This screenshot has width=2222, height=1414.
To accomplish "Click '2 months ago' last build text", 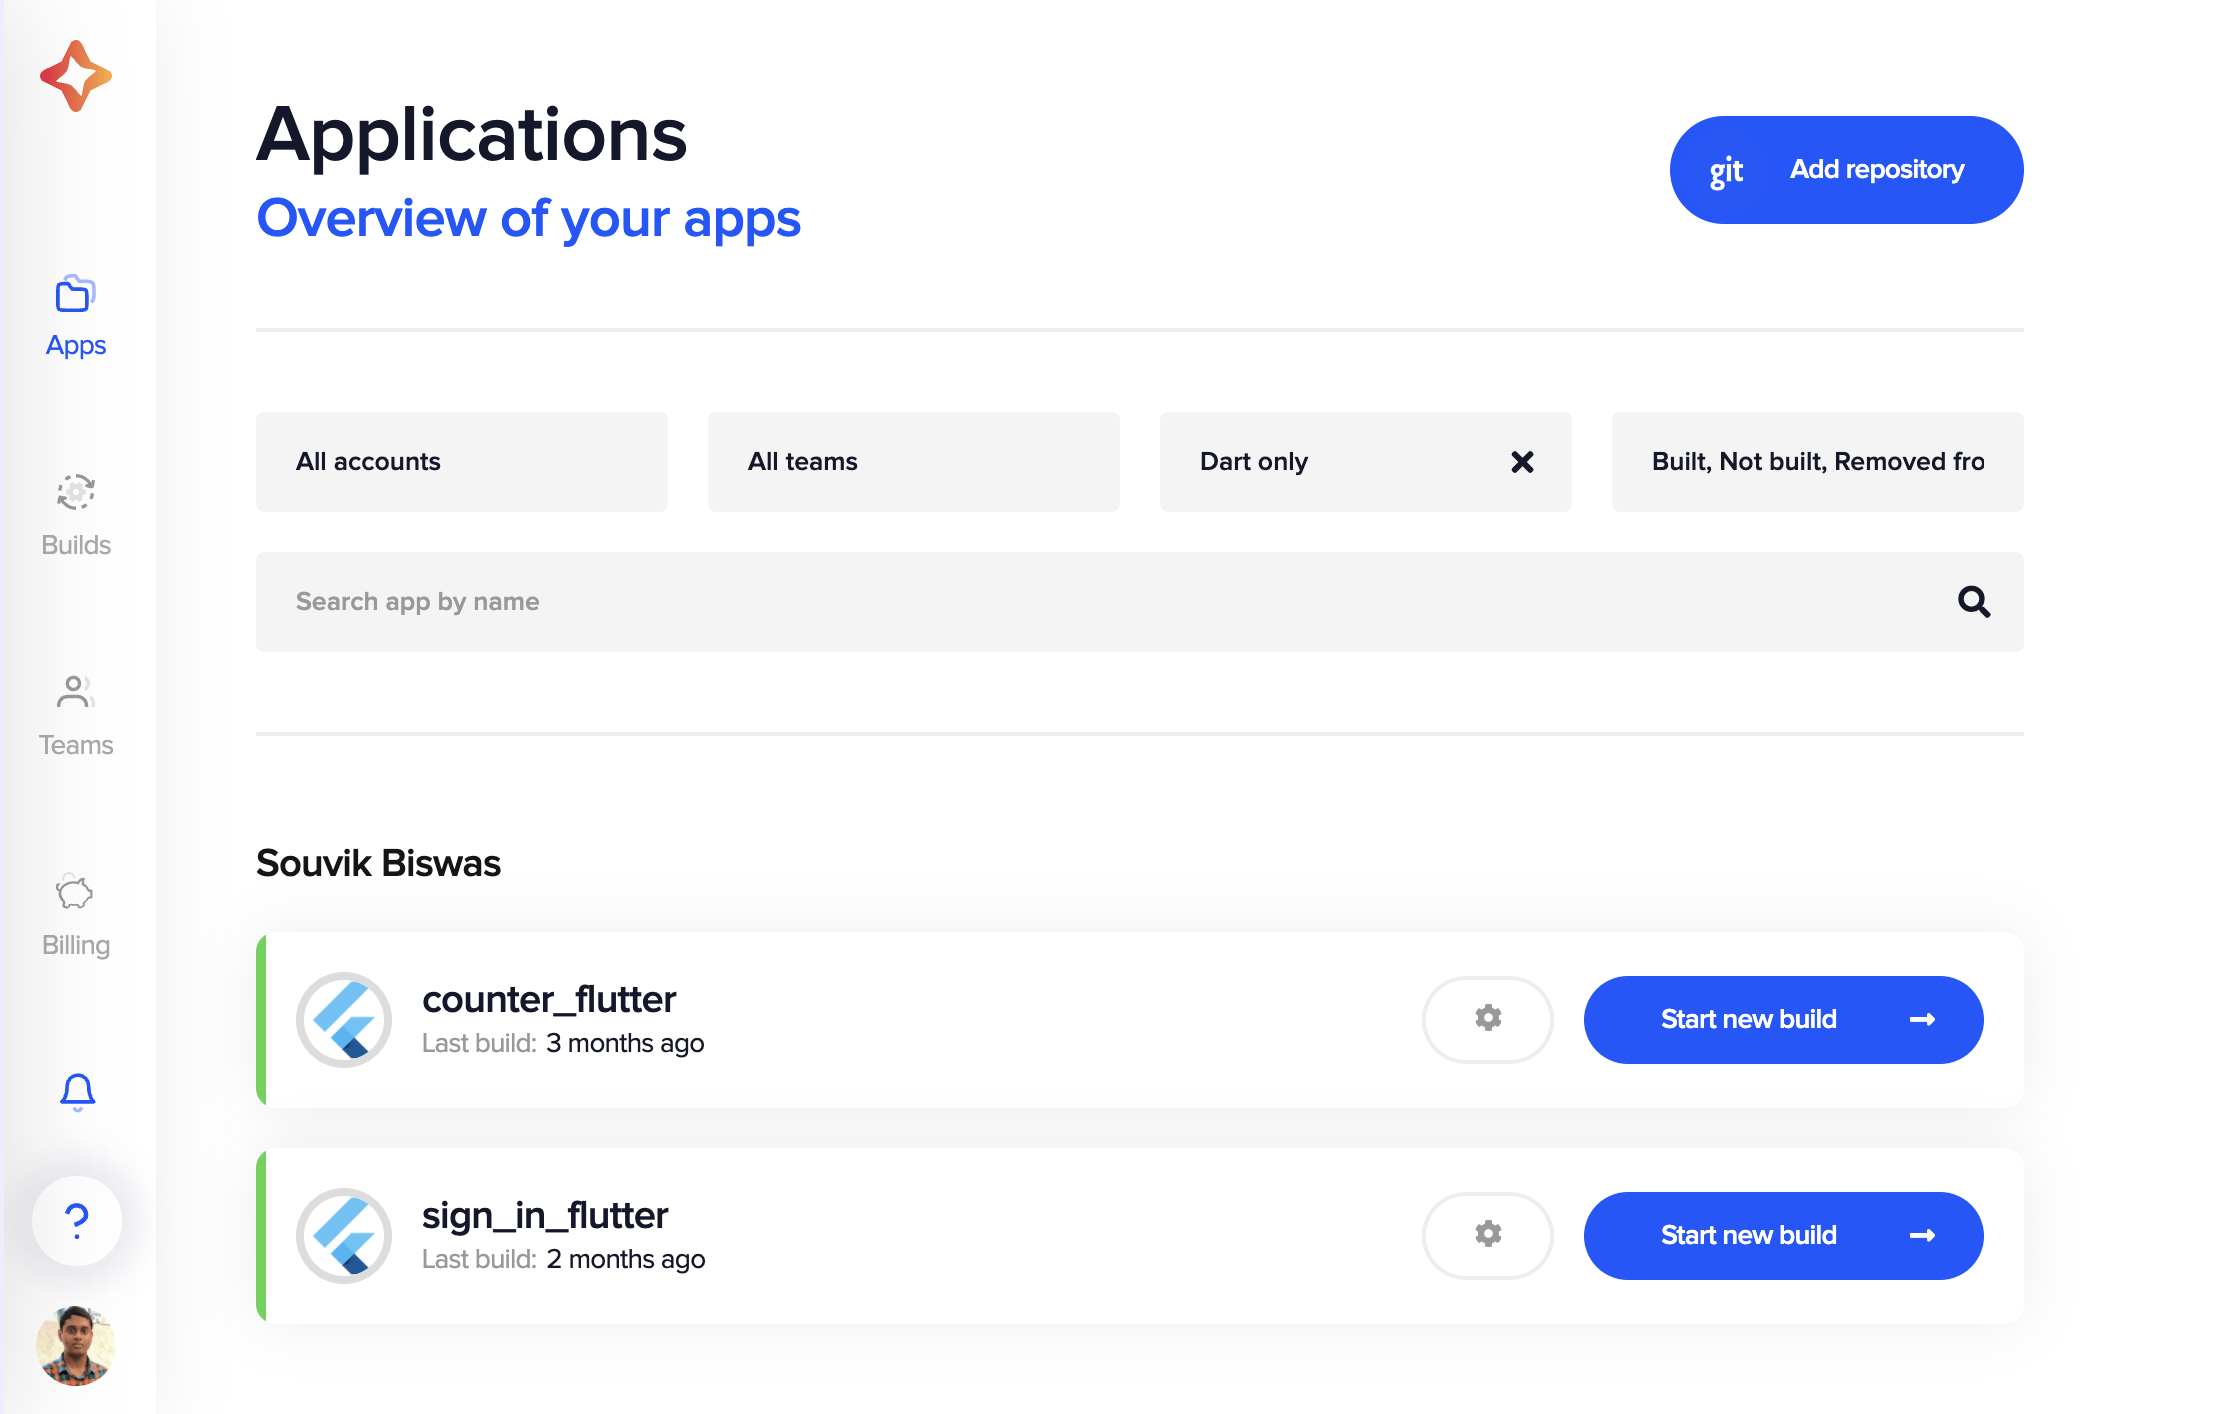I will point(626,1259).
